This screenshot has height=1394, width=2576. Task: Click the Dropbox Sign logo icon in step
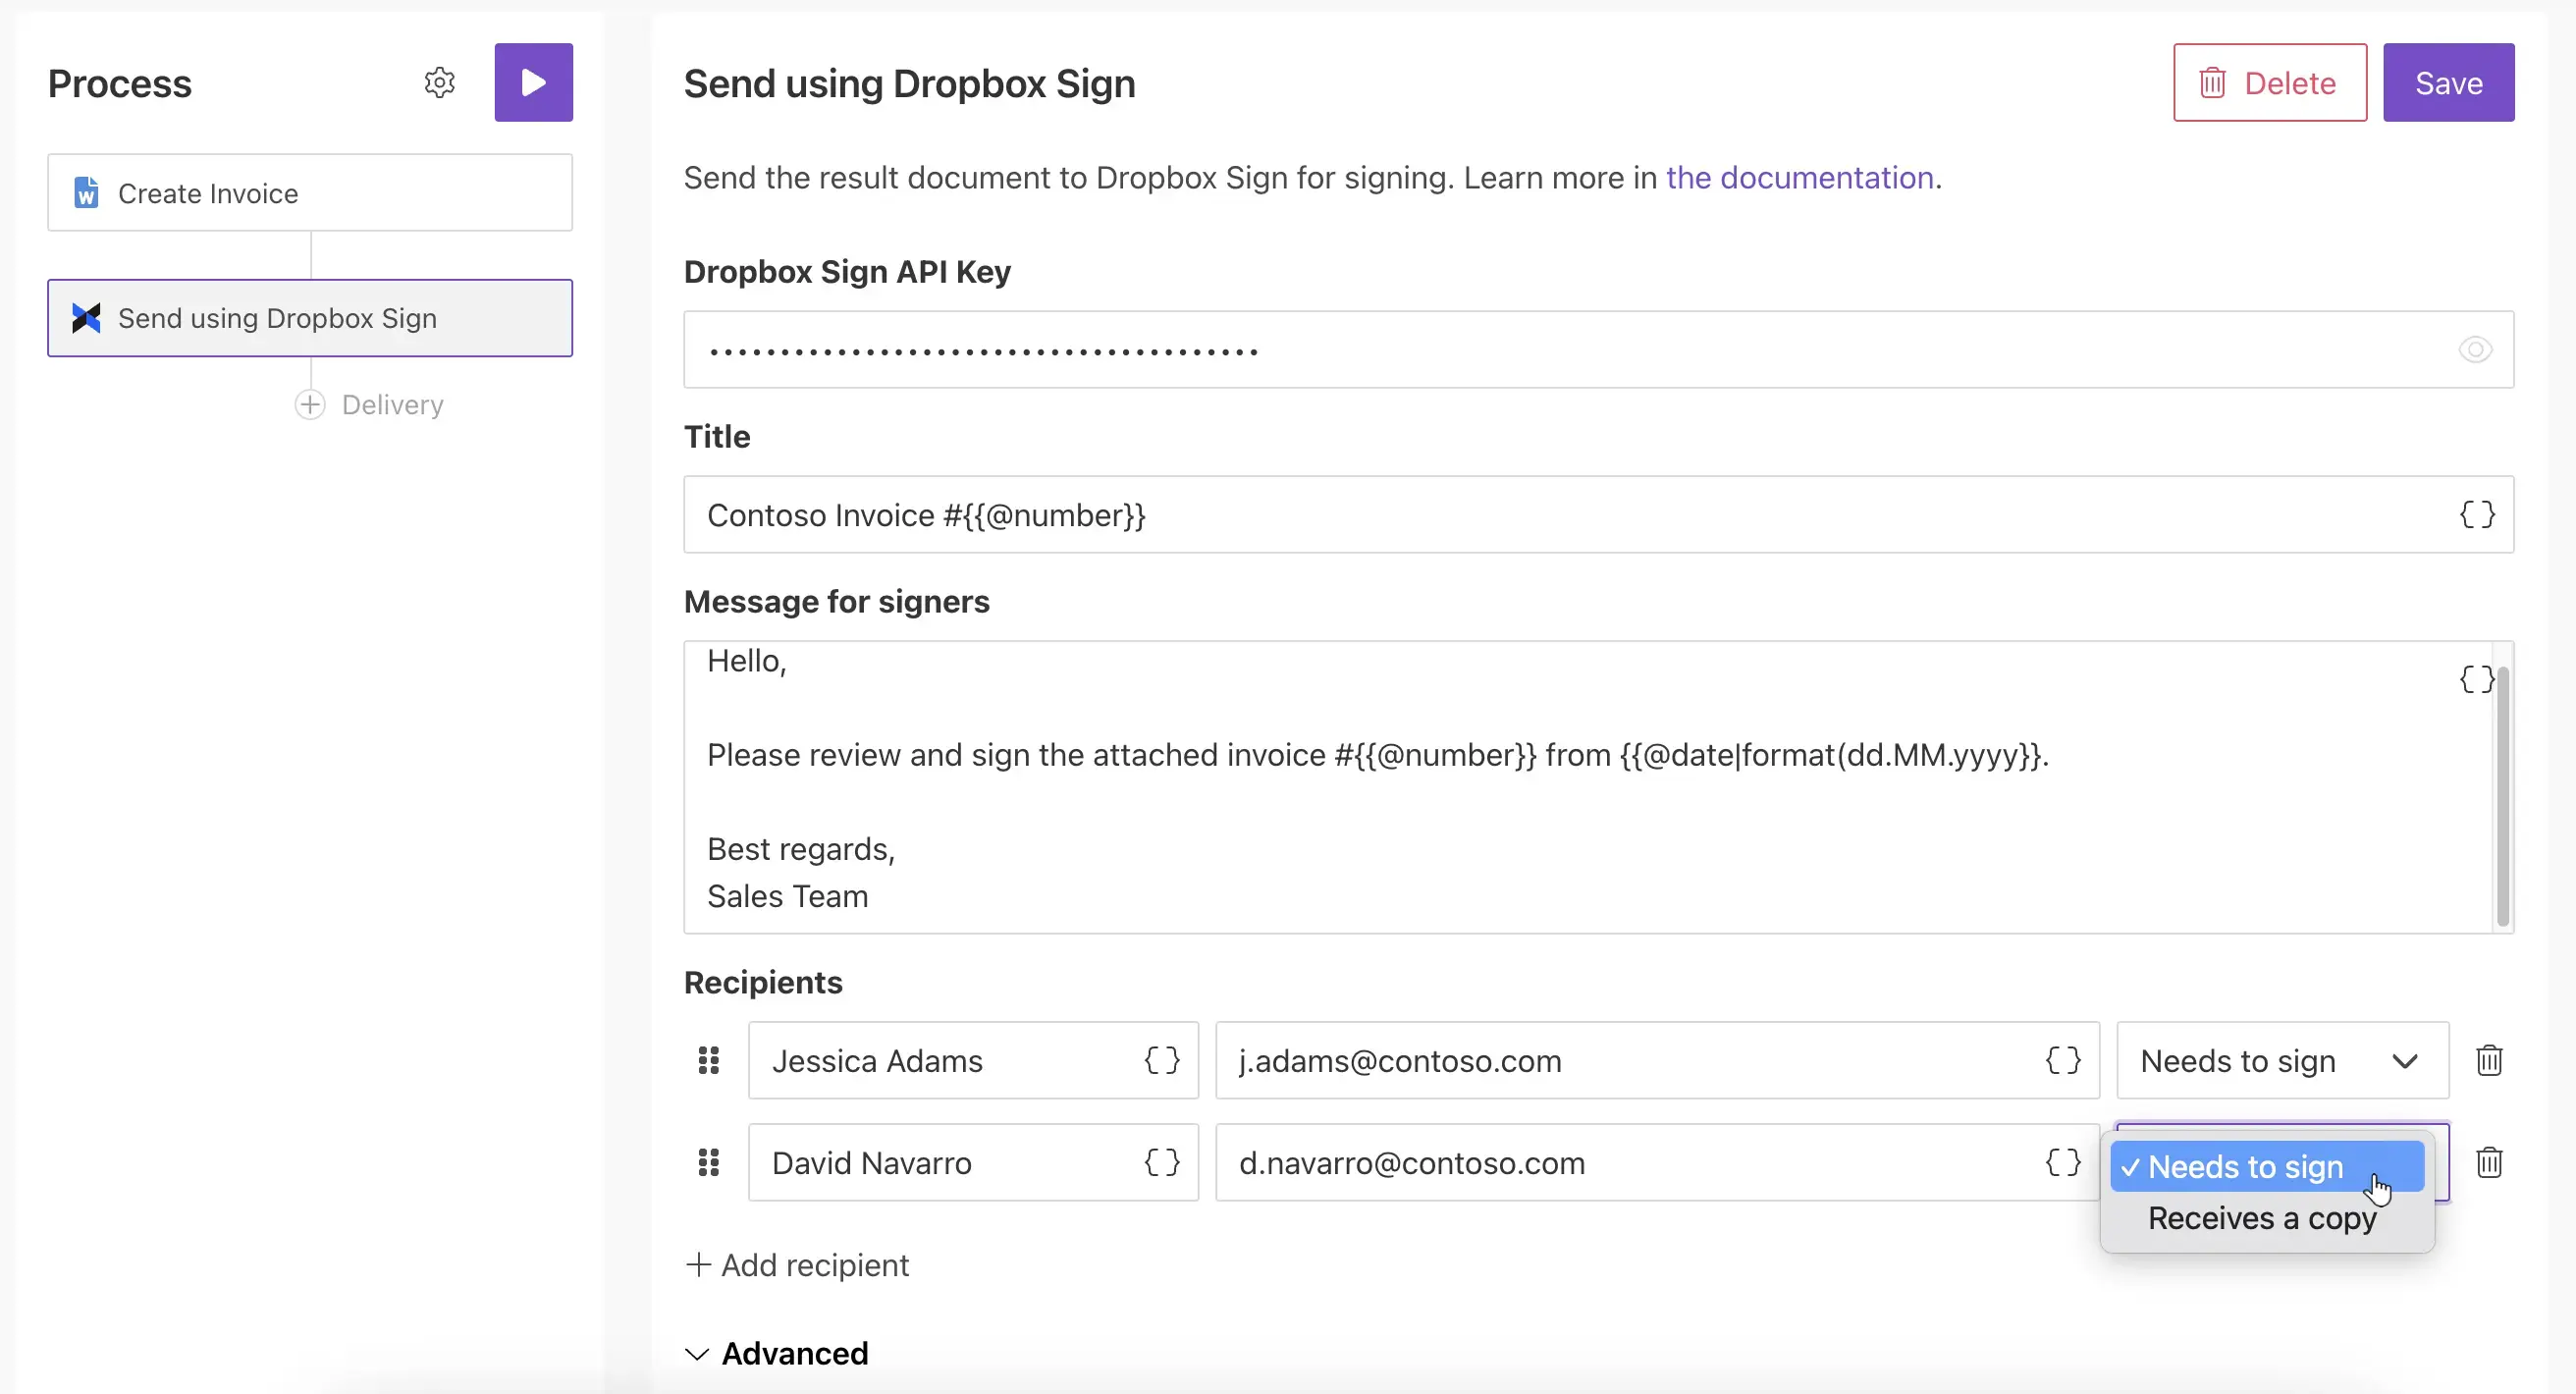pyautogui.click(x=86, y=318)
